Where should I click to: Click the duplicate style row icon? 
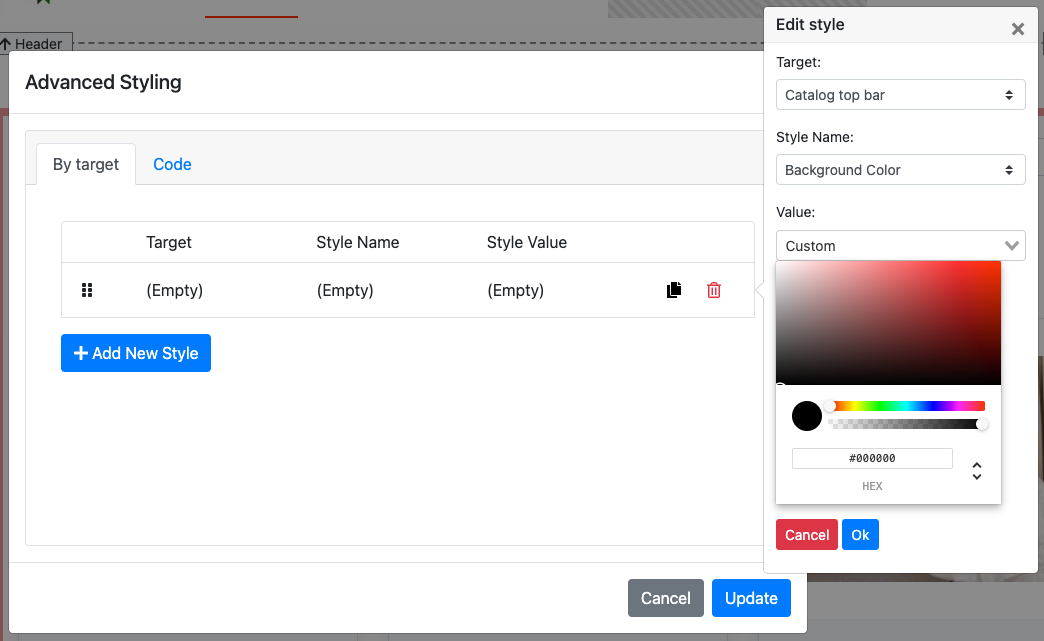[674, 290]
